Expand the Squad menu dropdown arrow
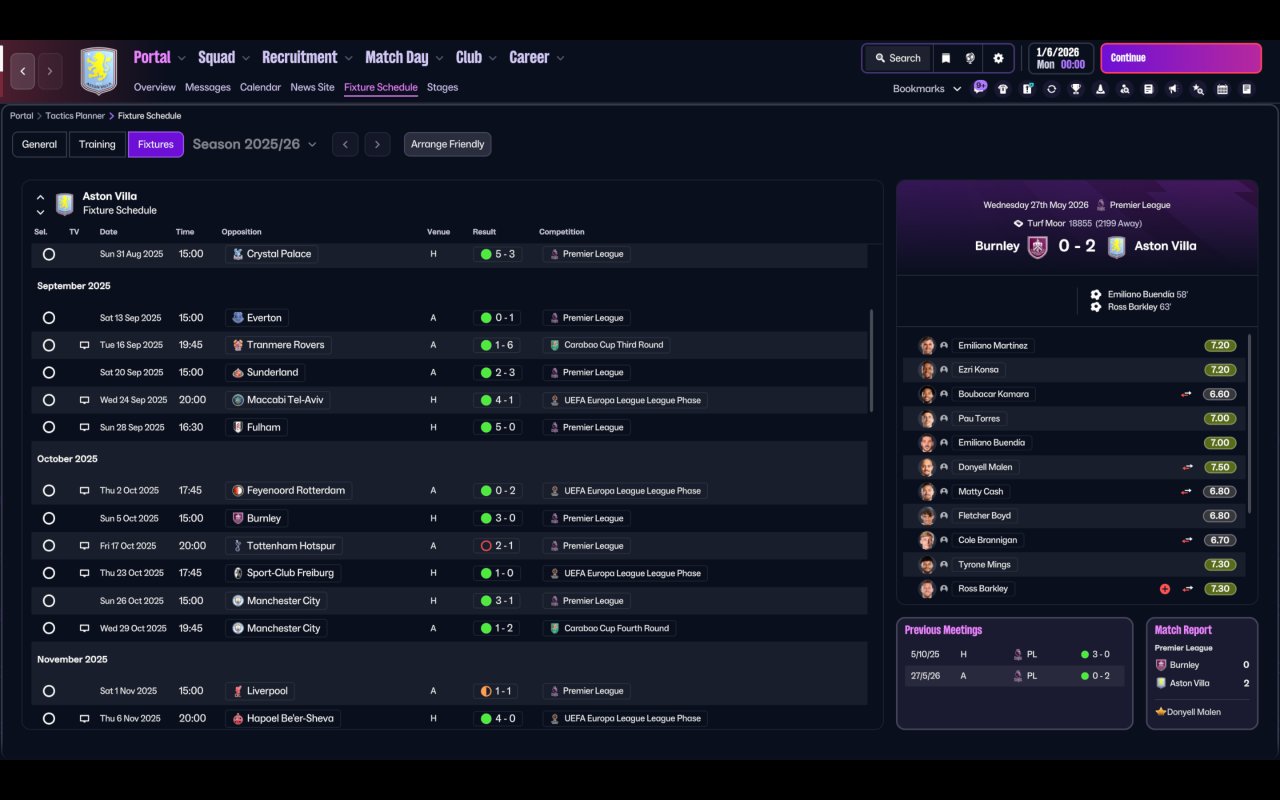The image size is (1280, 800). coord(246,59)
